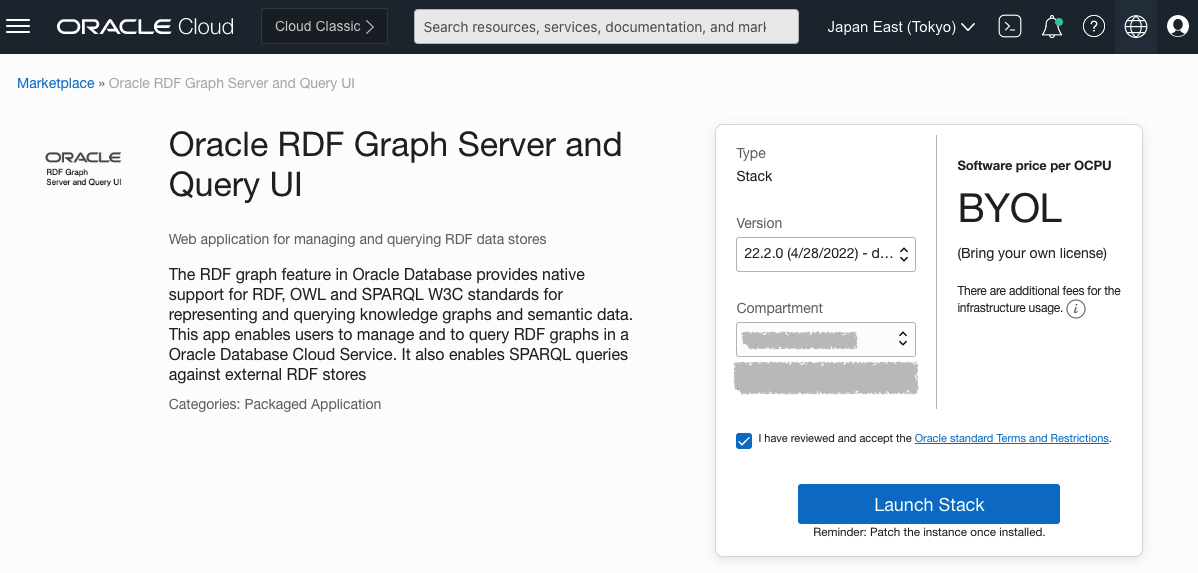Image resolution: width=1198 pixels, height=573 pixels.
Task: Open Oracle standard Terms and Restrictions link
Action: click(x=1011, y=438)
